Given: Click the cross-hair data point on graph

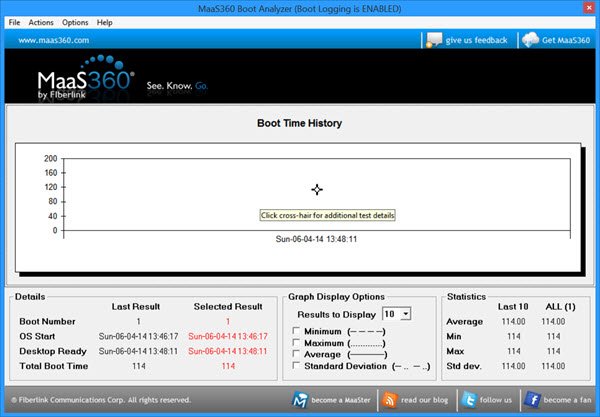Looking at the screenshot, I should 317,189.
